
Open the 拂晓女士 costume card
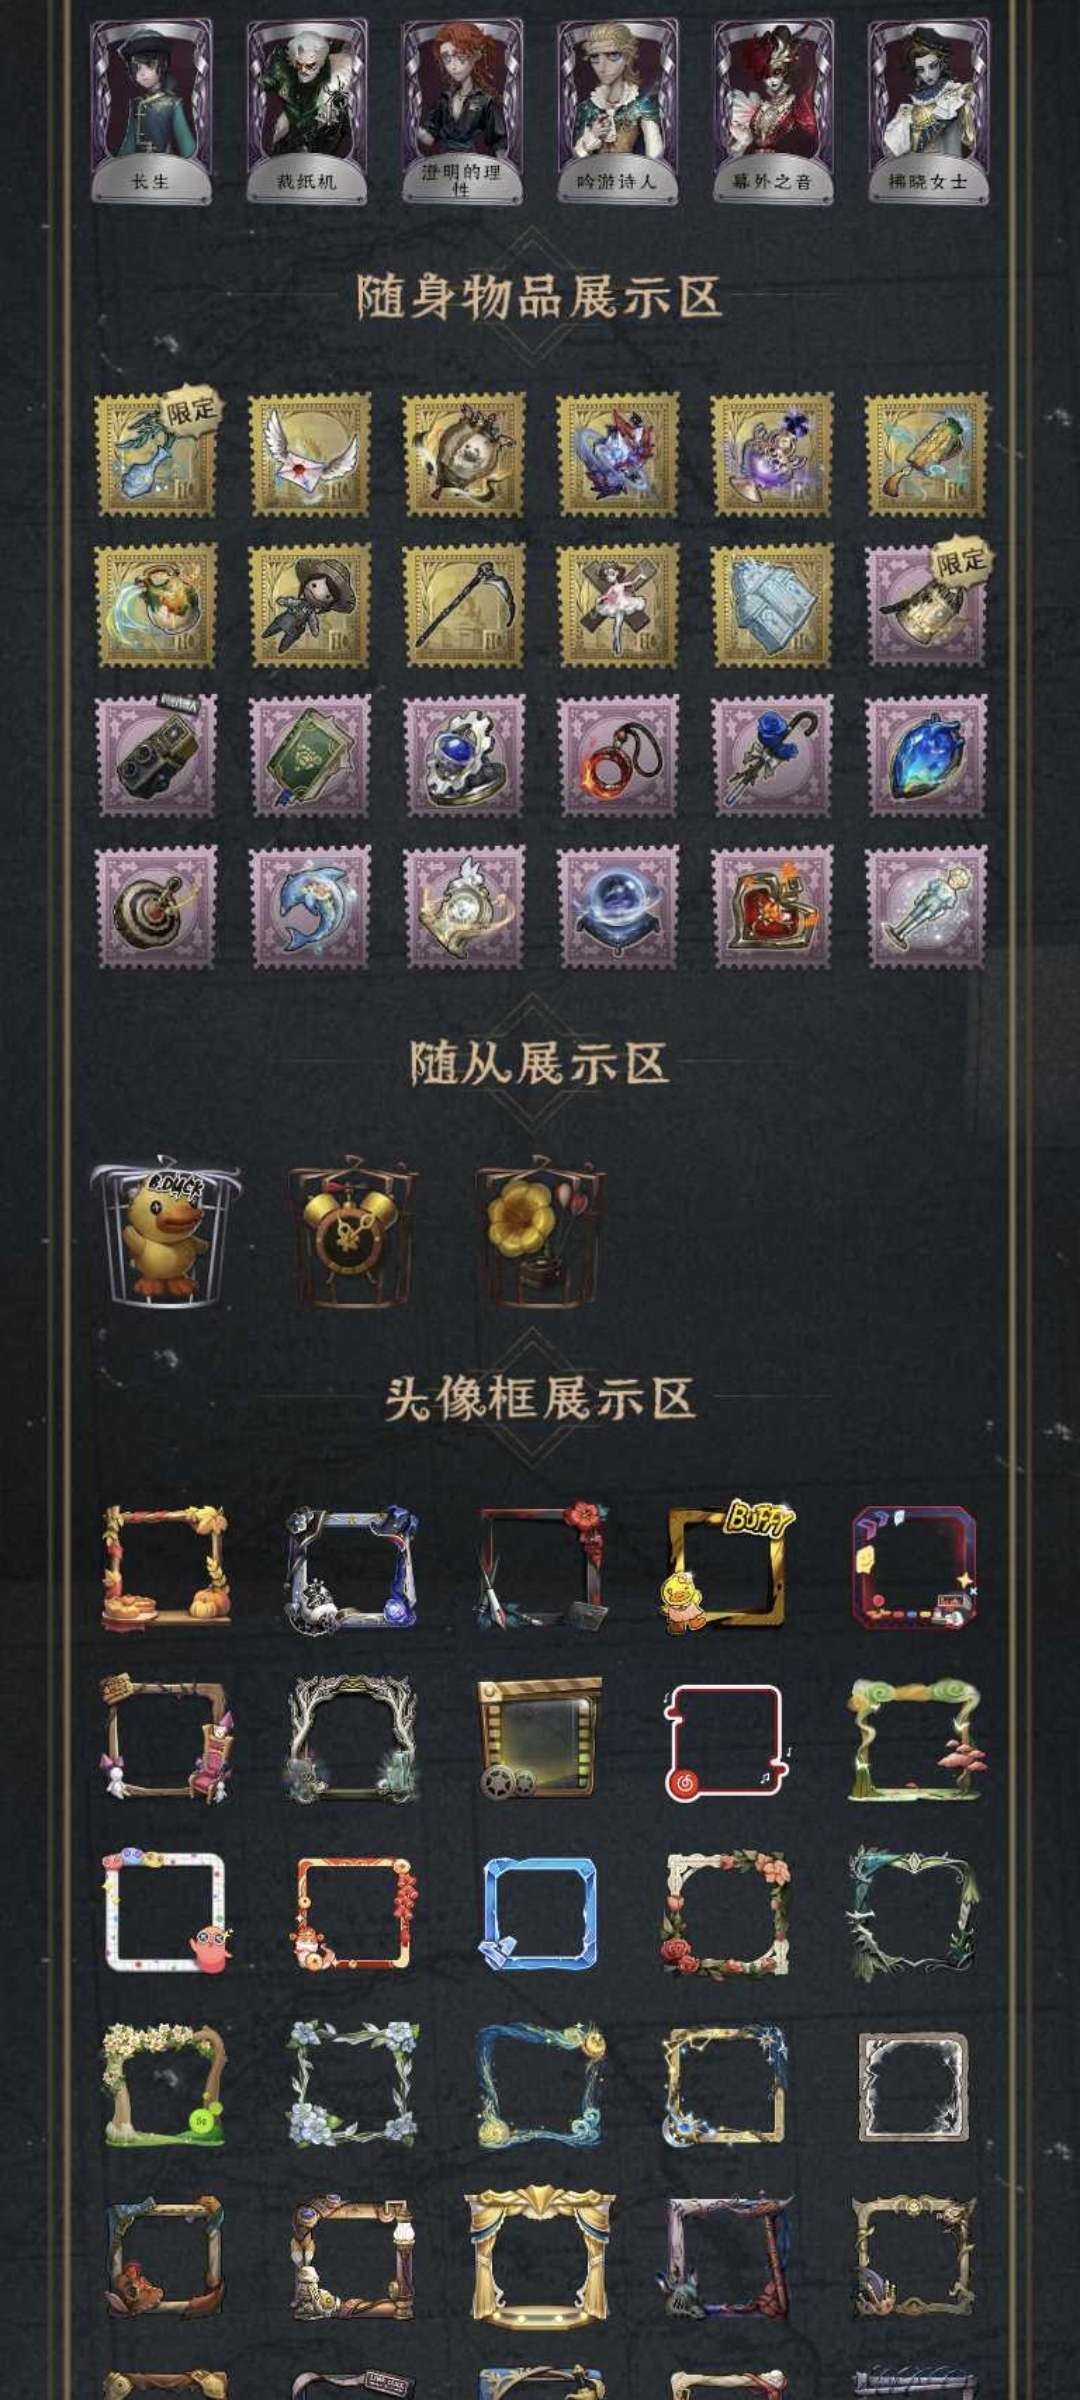click(928, 111)
